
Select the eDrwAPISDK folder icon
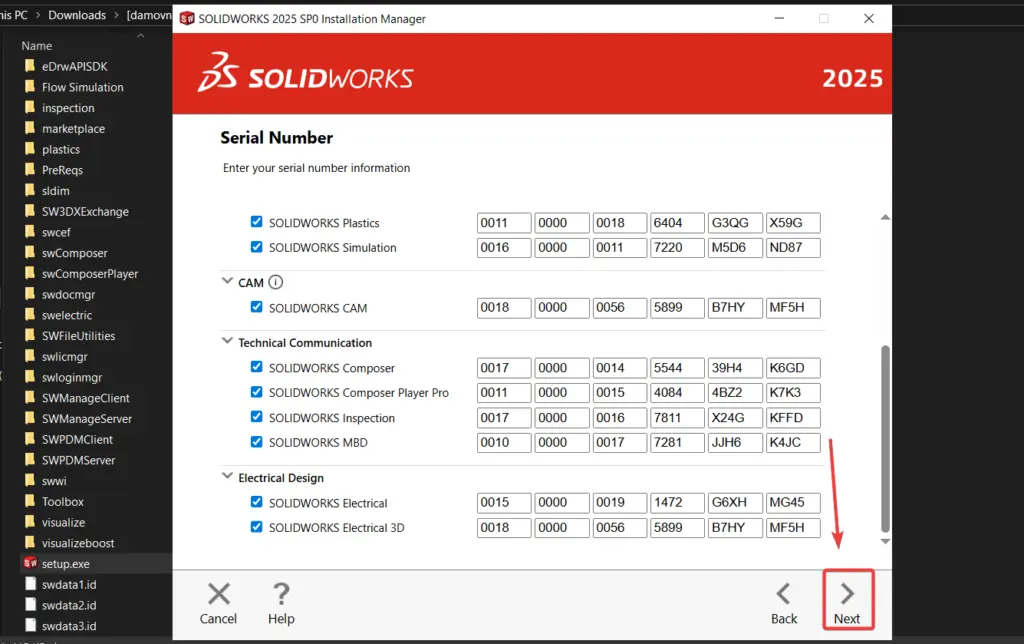pos(29,66)
